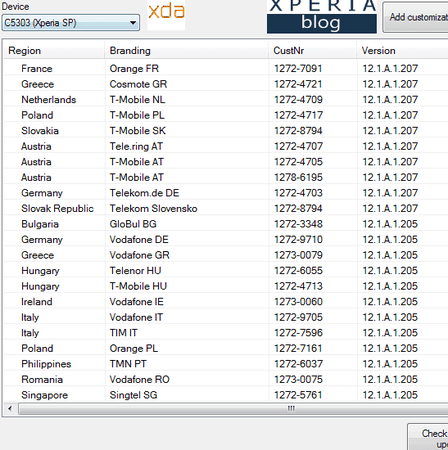Viewport: 448px width, 450px height.
Task: Click the France region cell
Action: point(37,68)
